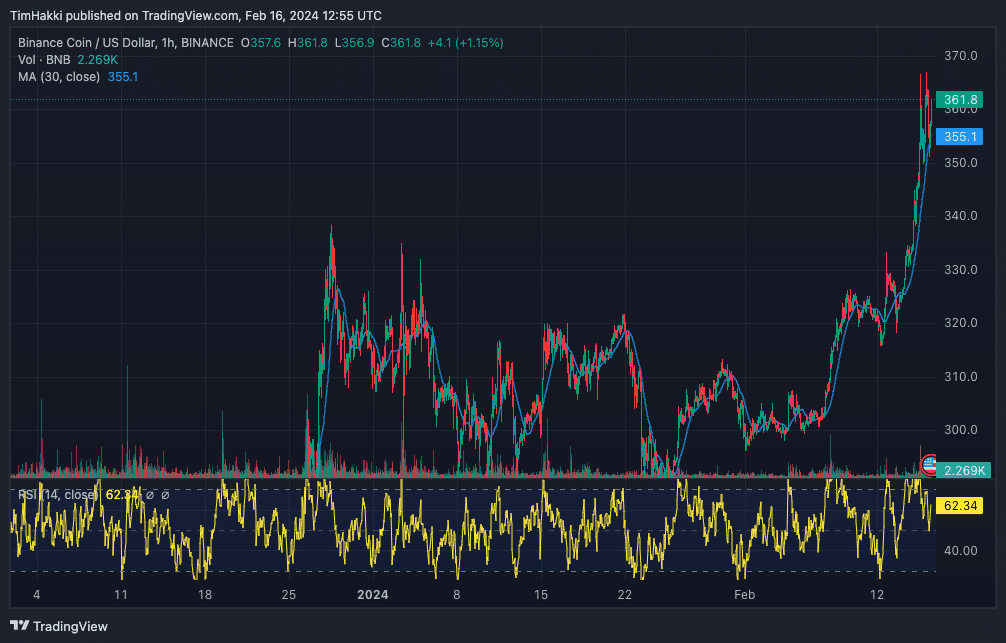Click the 22 date label on time axis

pyautogui.click(x=624, y=595)
